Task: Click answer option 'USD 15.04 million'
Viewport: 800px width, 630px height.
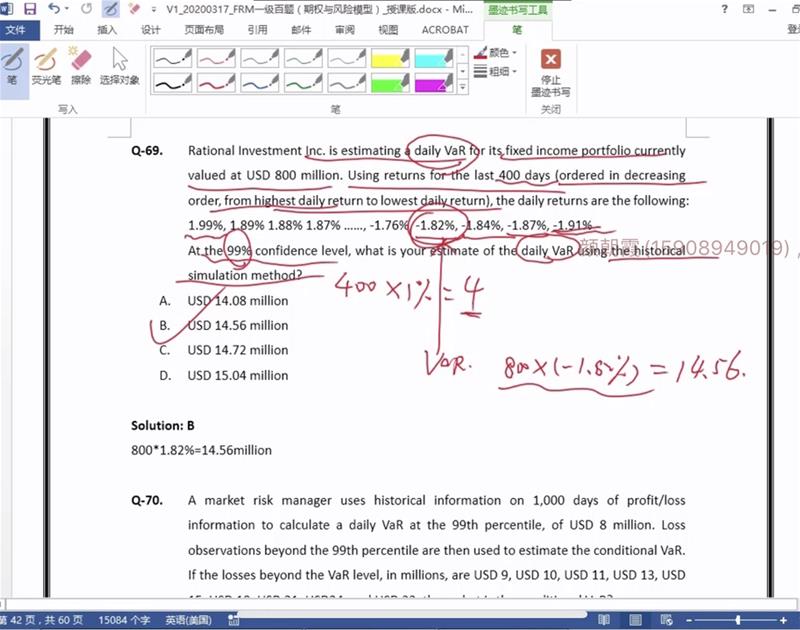Action: 238,375
